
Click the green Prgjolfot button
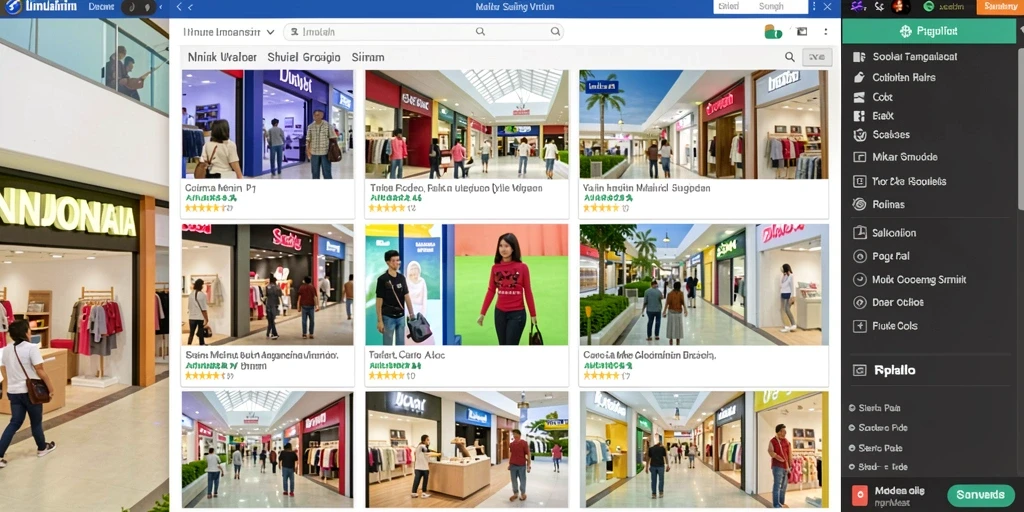coord(928,31)
